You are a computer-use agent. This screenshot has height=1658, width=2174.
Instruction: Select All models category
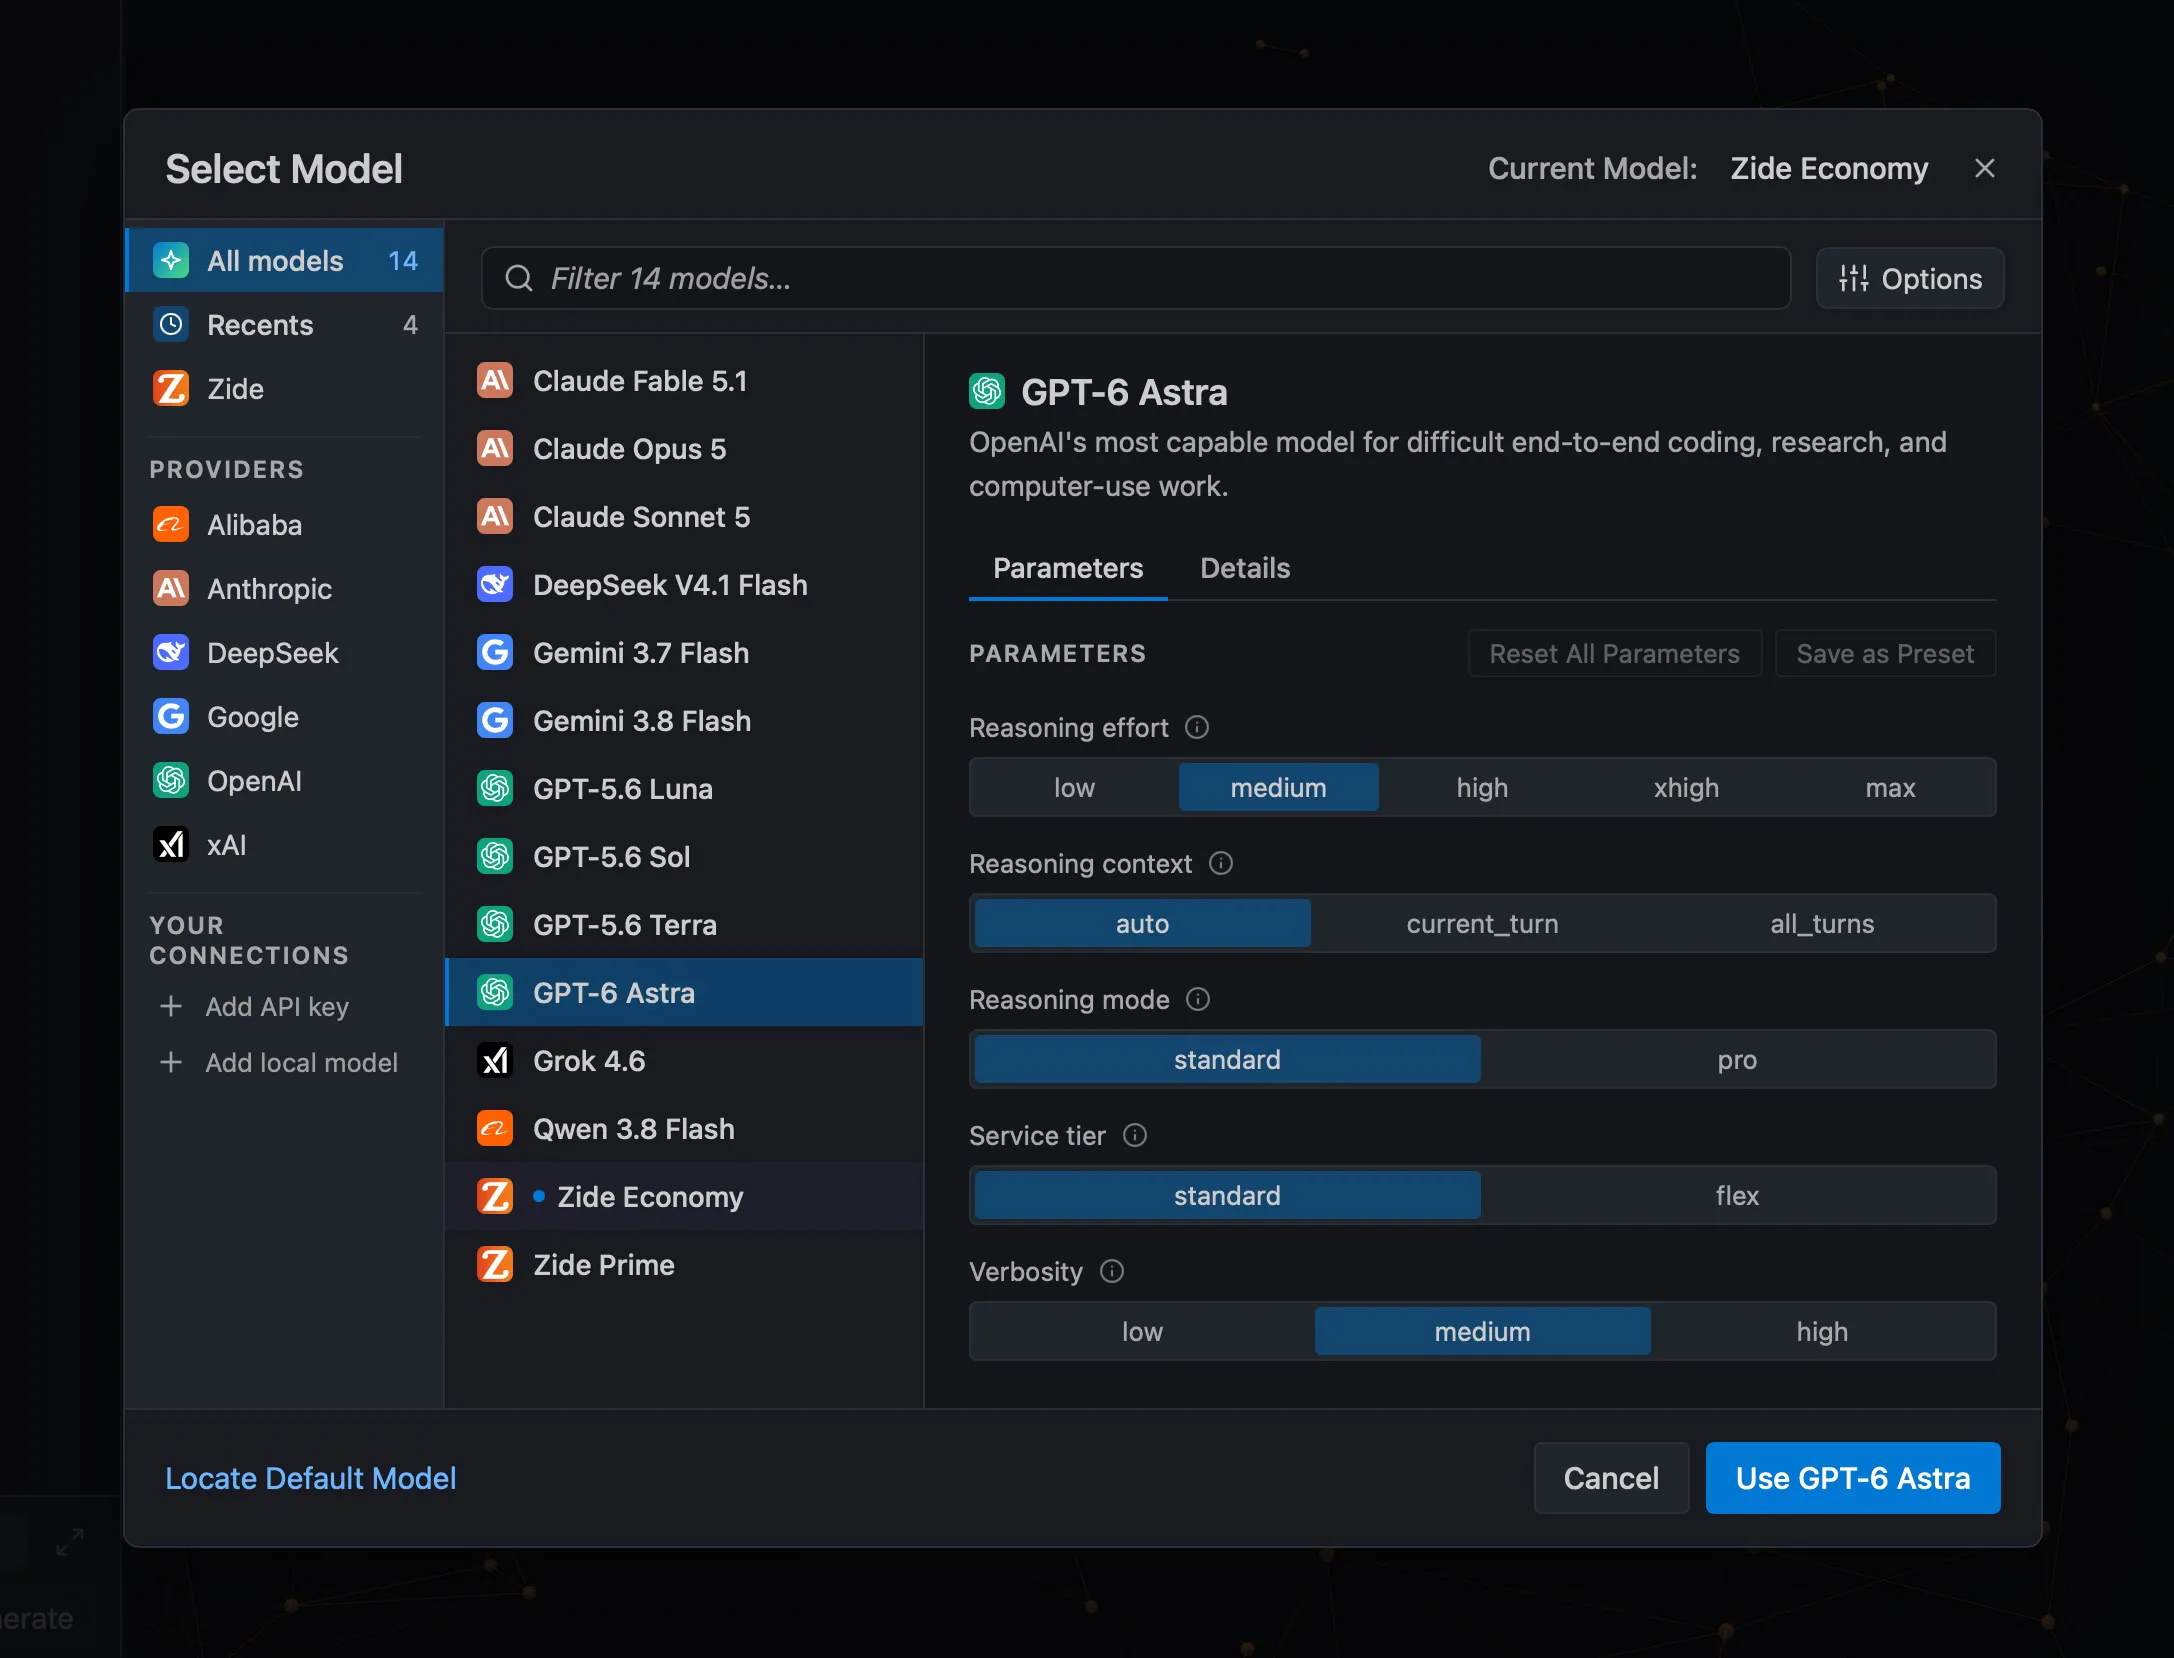click(285, 261)
